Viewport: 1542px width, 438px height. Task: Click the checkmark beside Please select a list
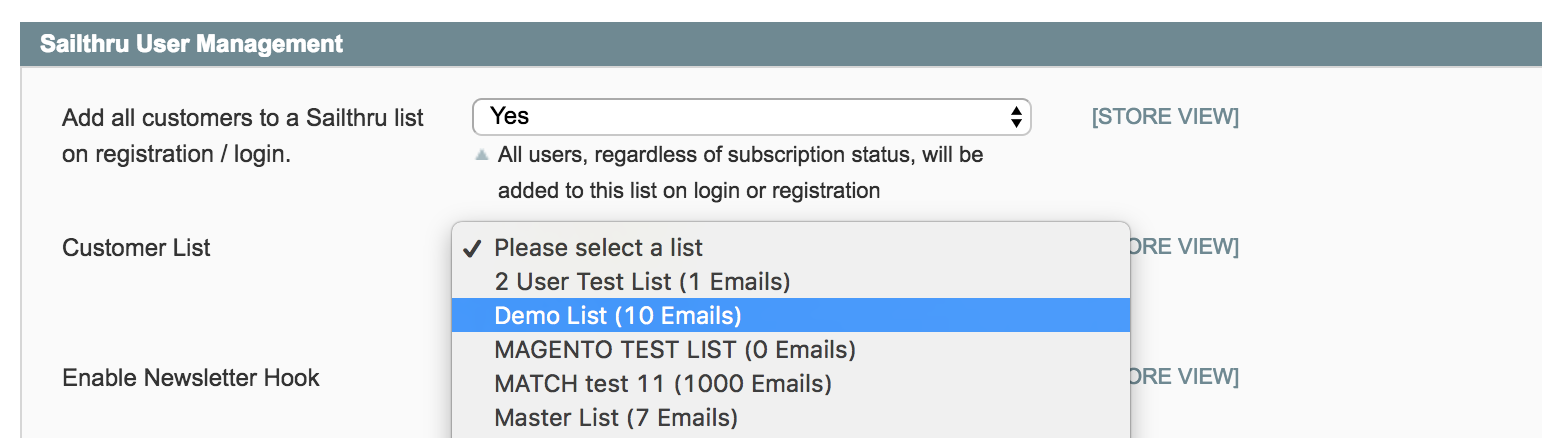coord(473,248)
